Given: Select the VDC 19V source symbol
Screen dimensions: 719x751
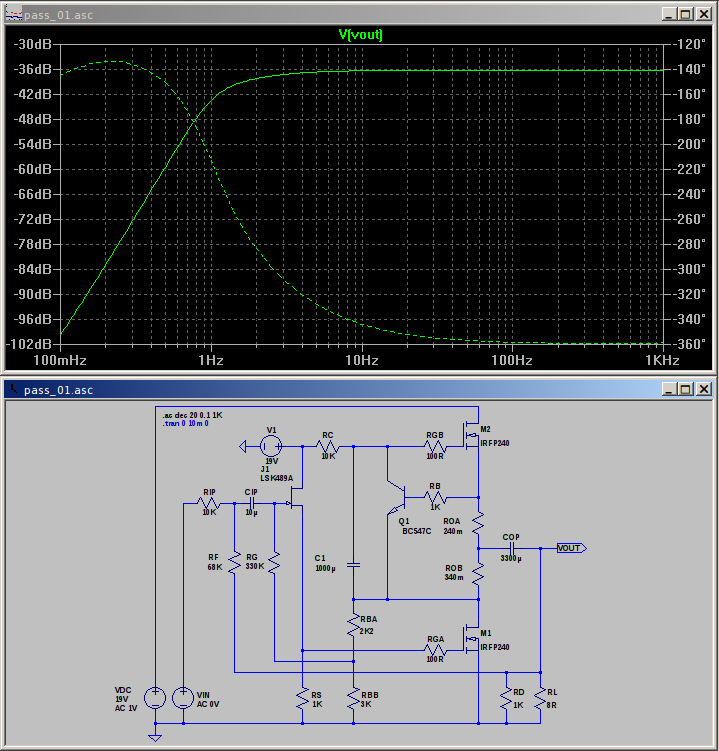Looking at the screenshot, I should [x=155, y=697].
